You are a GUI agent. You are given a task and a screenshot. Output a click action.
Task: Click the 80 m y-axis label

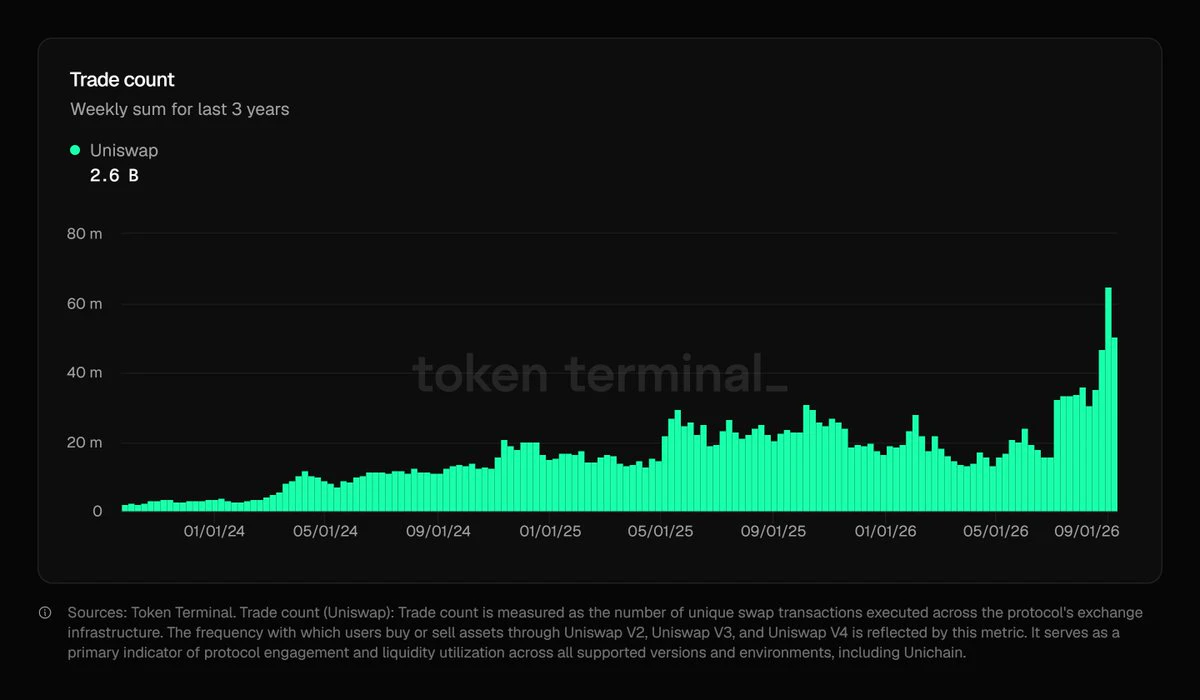coord(83,234)
